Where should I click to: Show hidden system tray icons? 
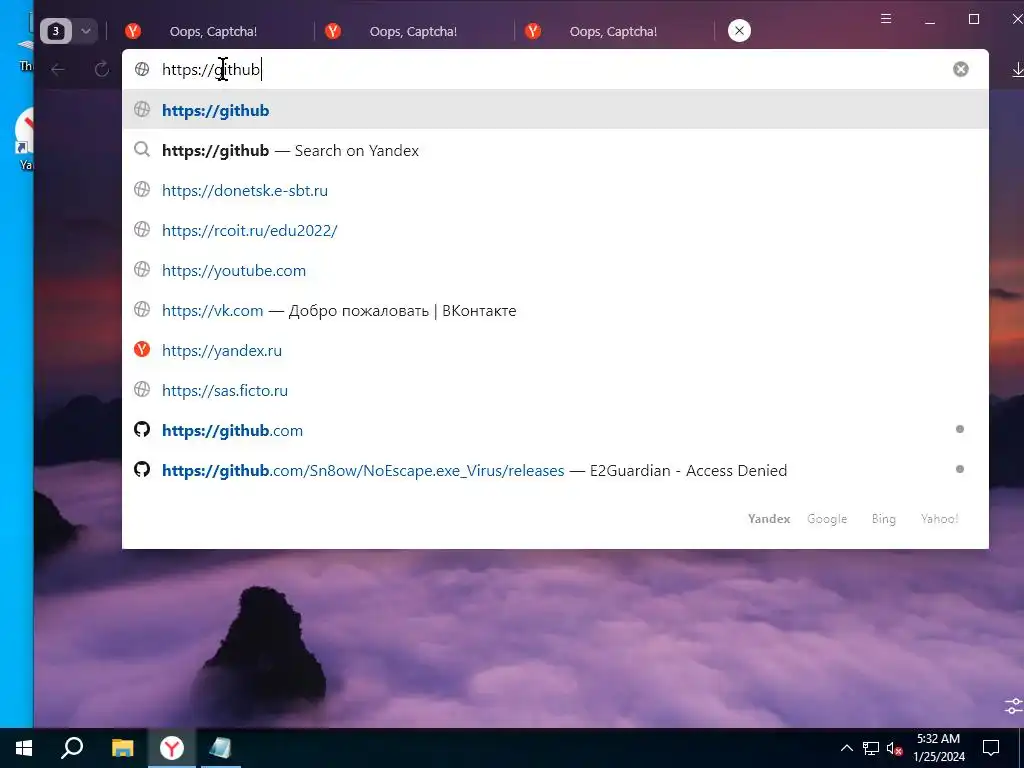click(846, 748)
